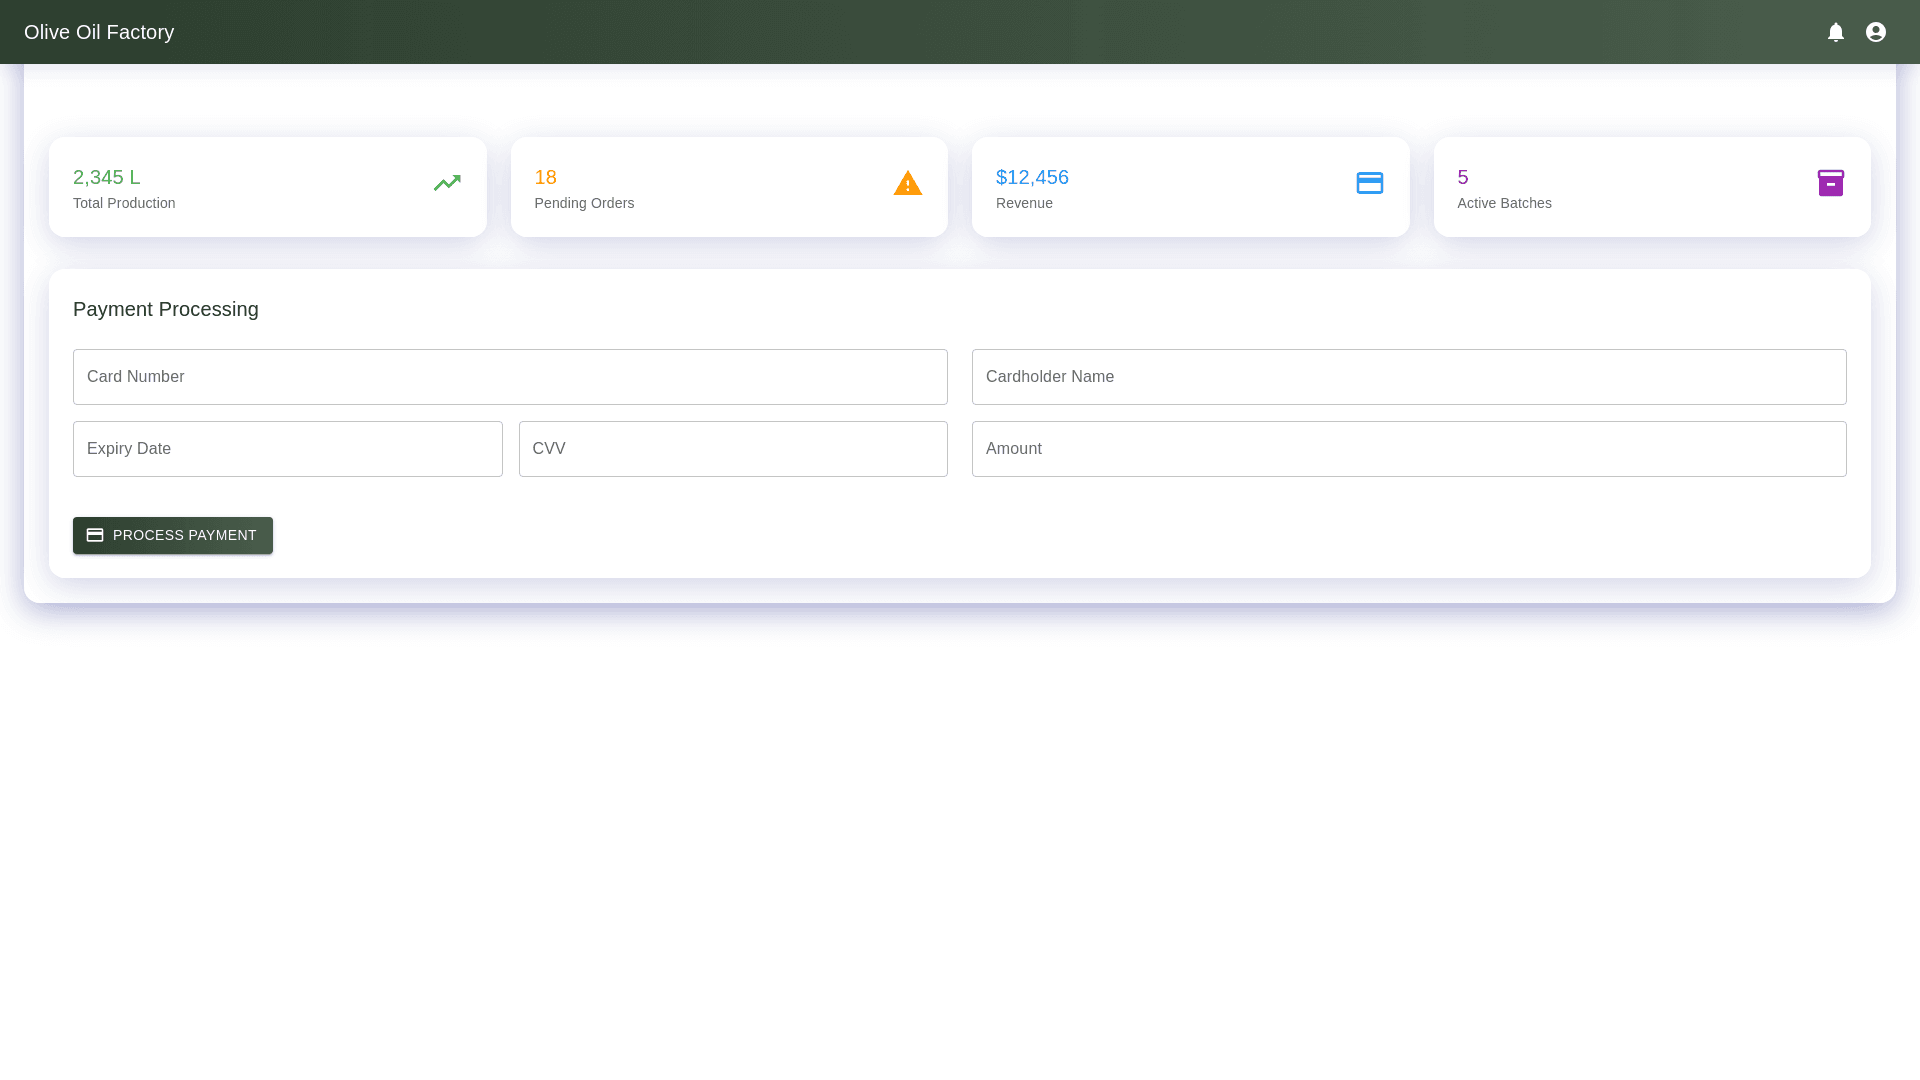This screenshot has width=1920, height=1080.
Task: Click the notifications bell icon
Action: (1836, 32)
